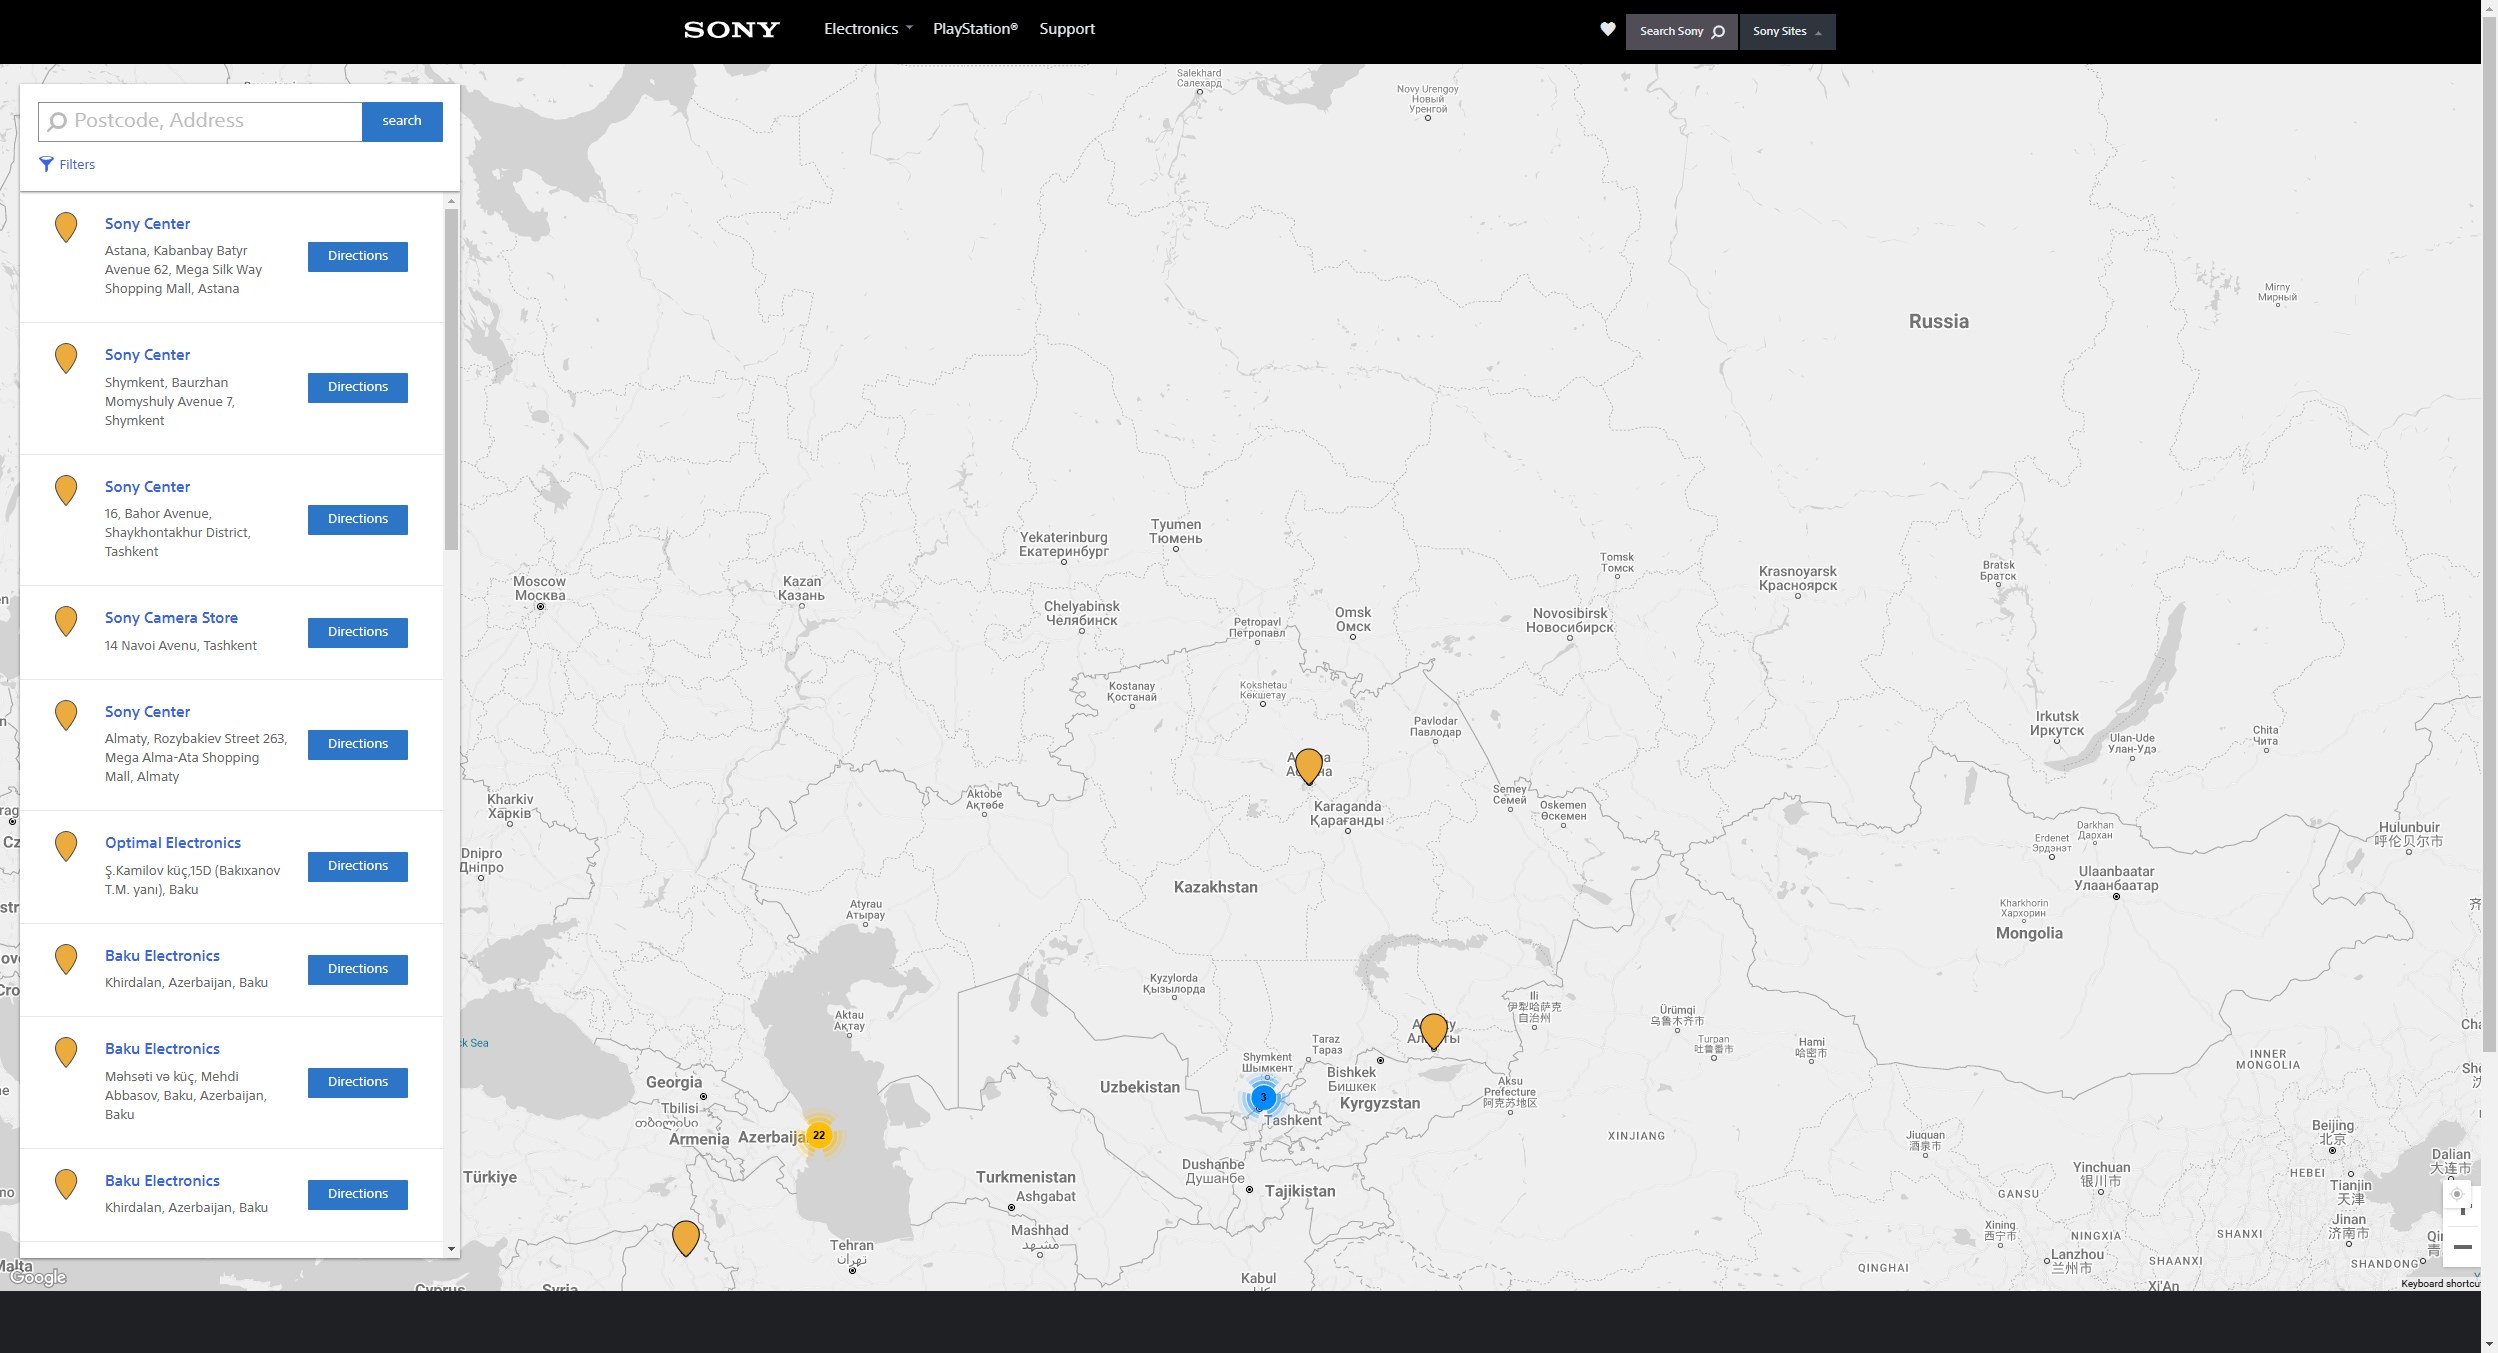The height and width of the screenshot is (1353, 2498).
Task: Click the Filters funnel icon
Action: coord(46,164)
